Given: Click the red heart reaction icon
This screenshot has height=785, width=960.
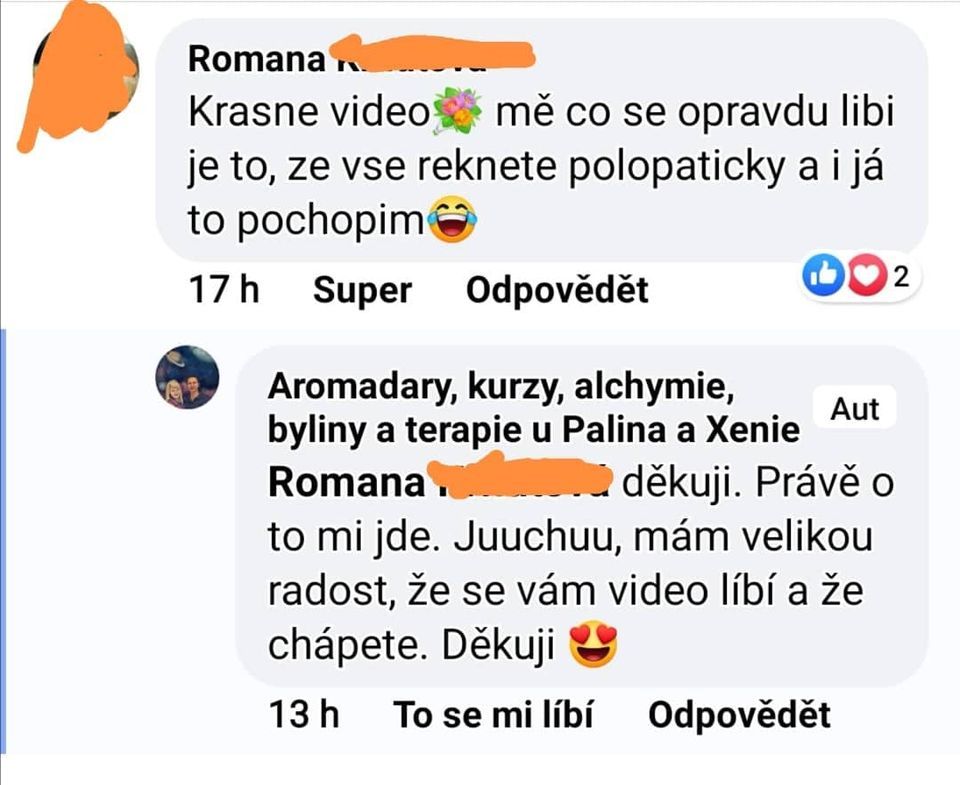Looking at the screenshot, I should coord(867,275).
